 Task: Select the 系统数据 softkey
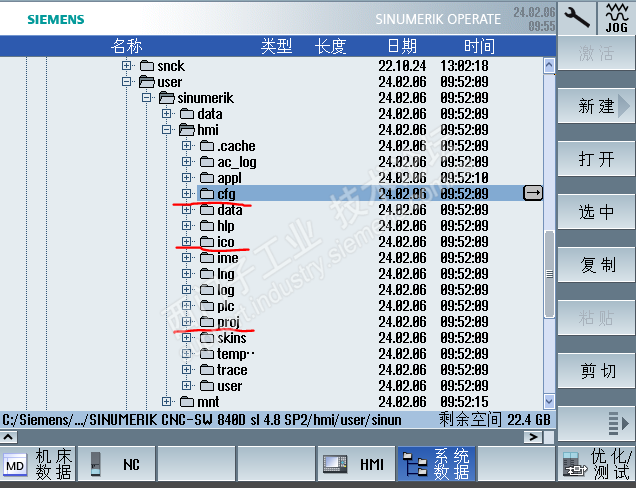pos(436,464)
